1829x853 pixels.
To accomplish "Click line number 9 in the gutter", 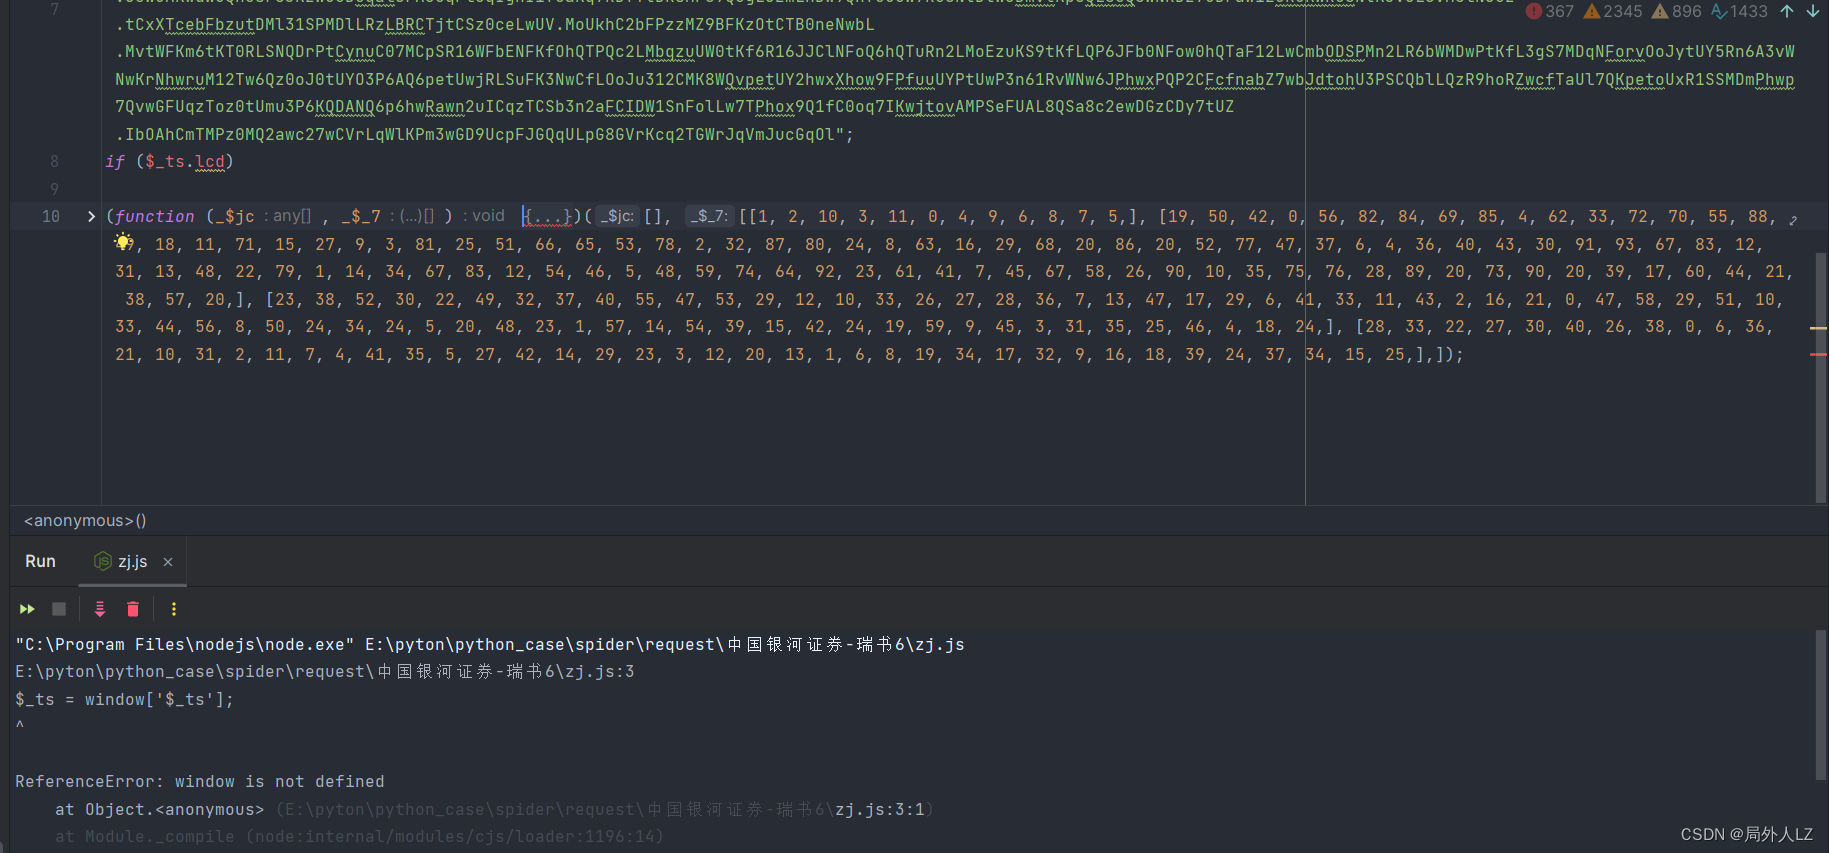I will (55, 189).
